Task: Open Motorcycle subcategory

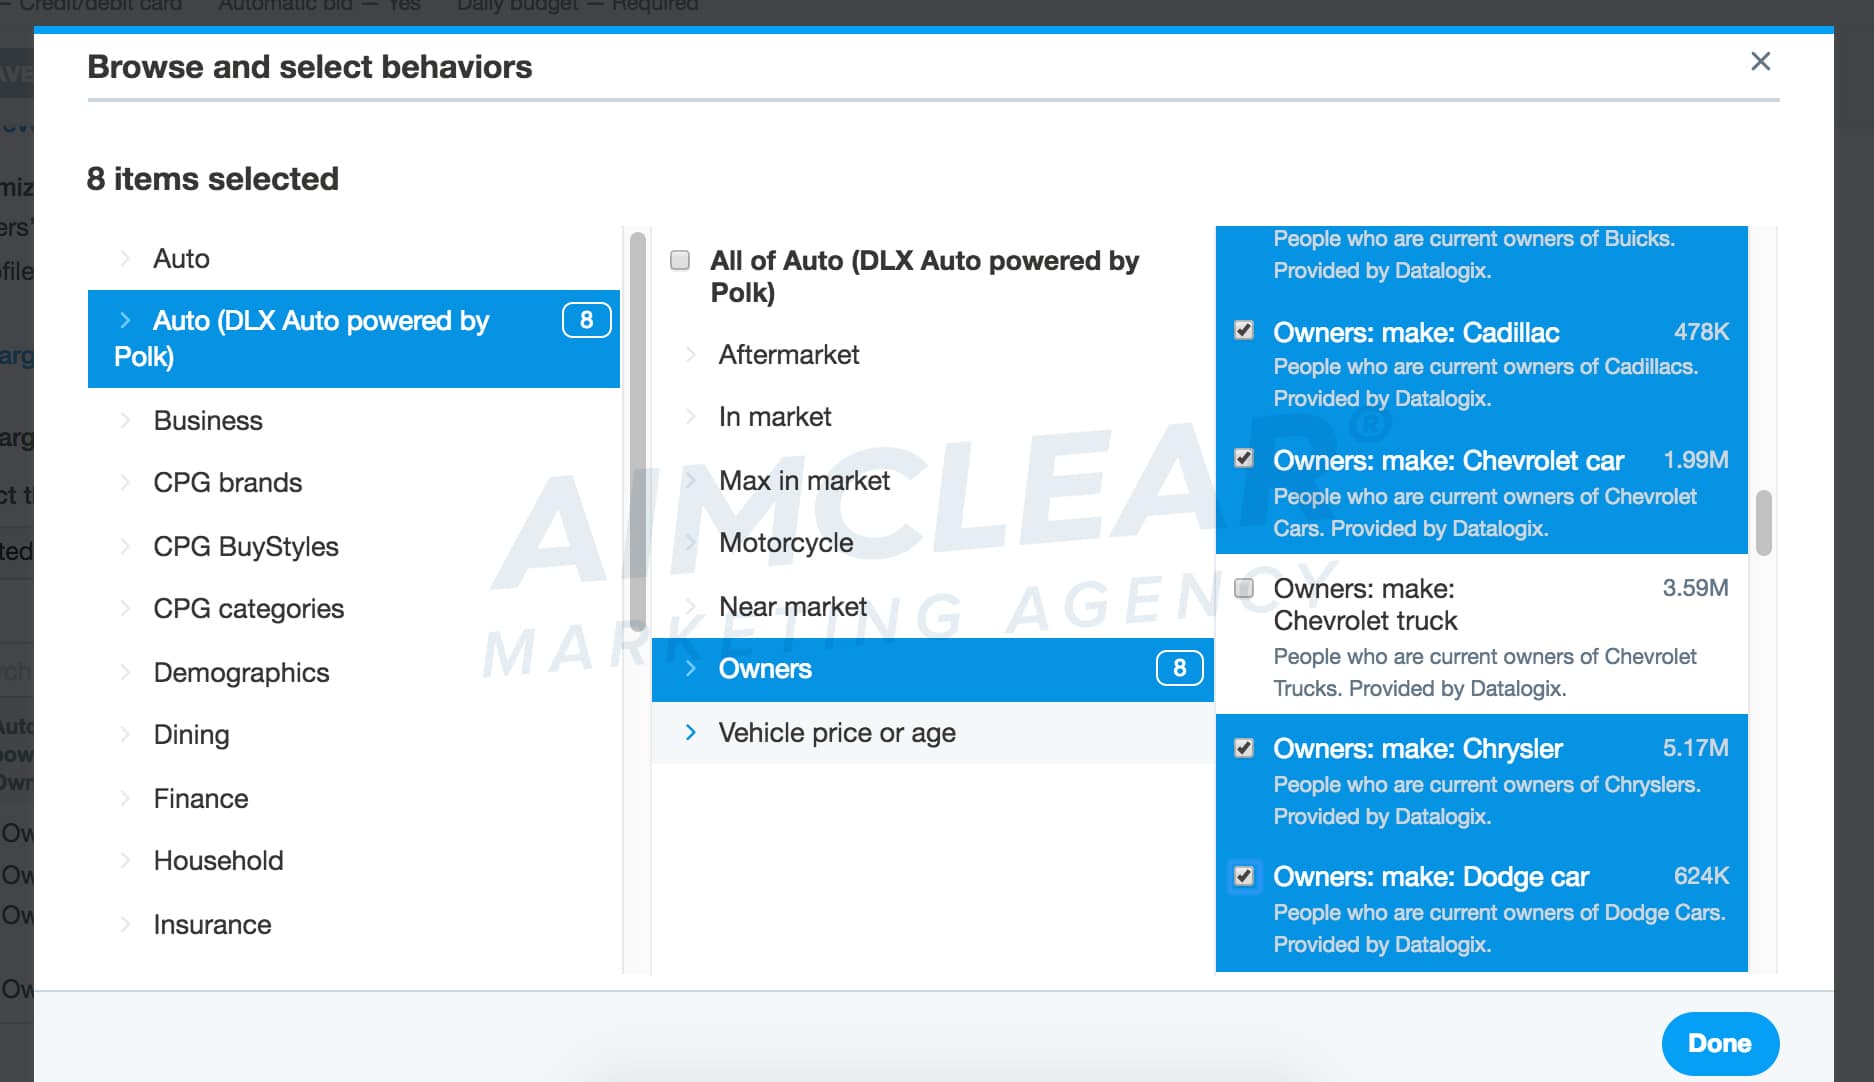Action: tap(786, 543)
